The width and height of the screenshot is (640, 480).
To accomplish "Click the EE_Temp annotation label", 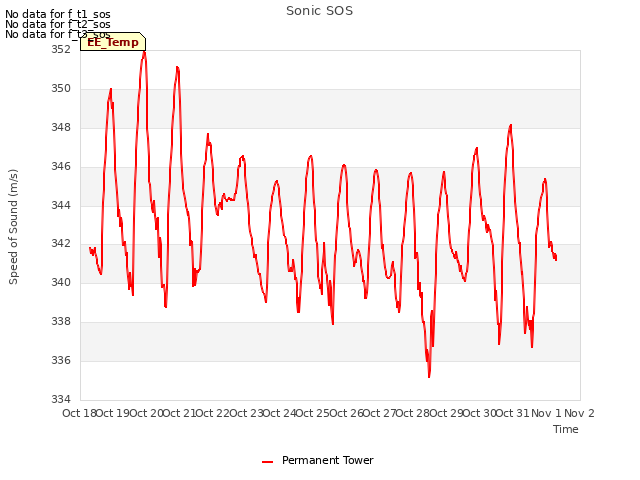I will point(113,42).
